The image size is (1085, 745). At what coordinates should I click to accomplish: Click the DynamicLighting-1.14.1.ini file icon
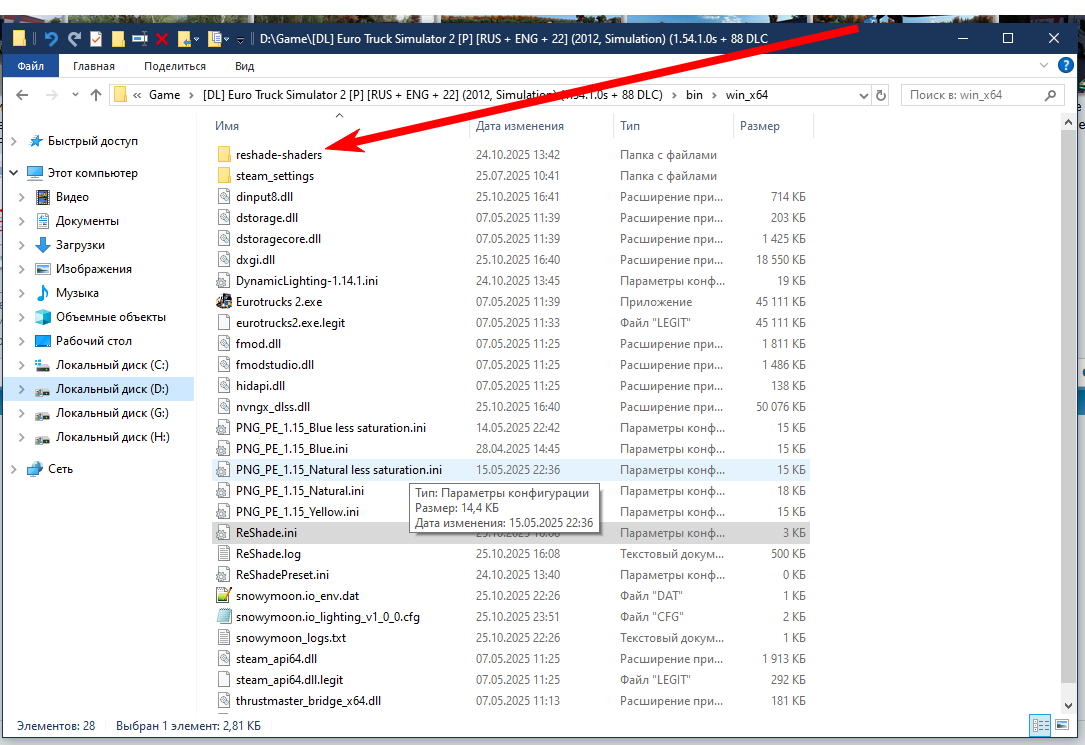click(x=223, y=281)
